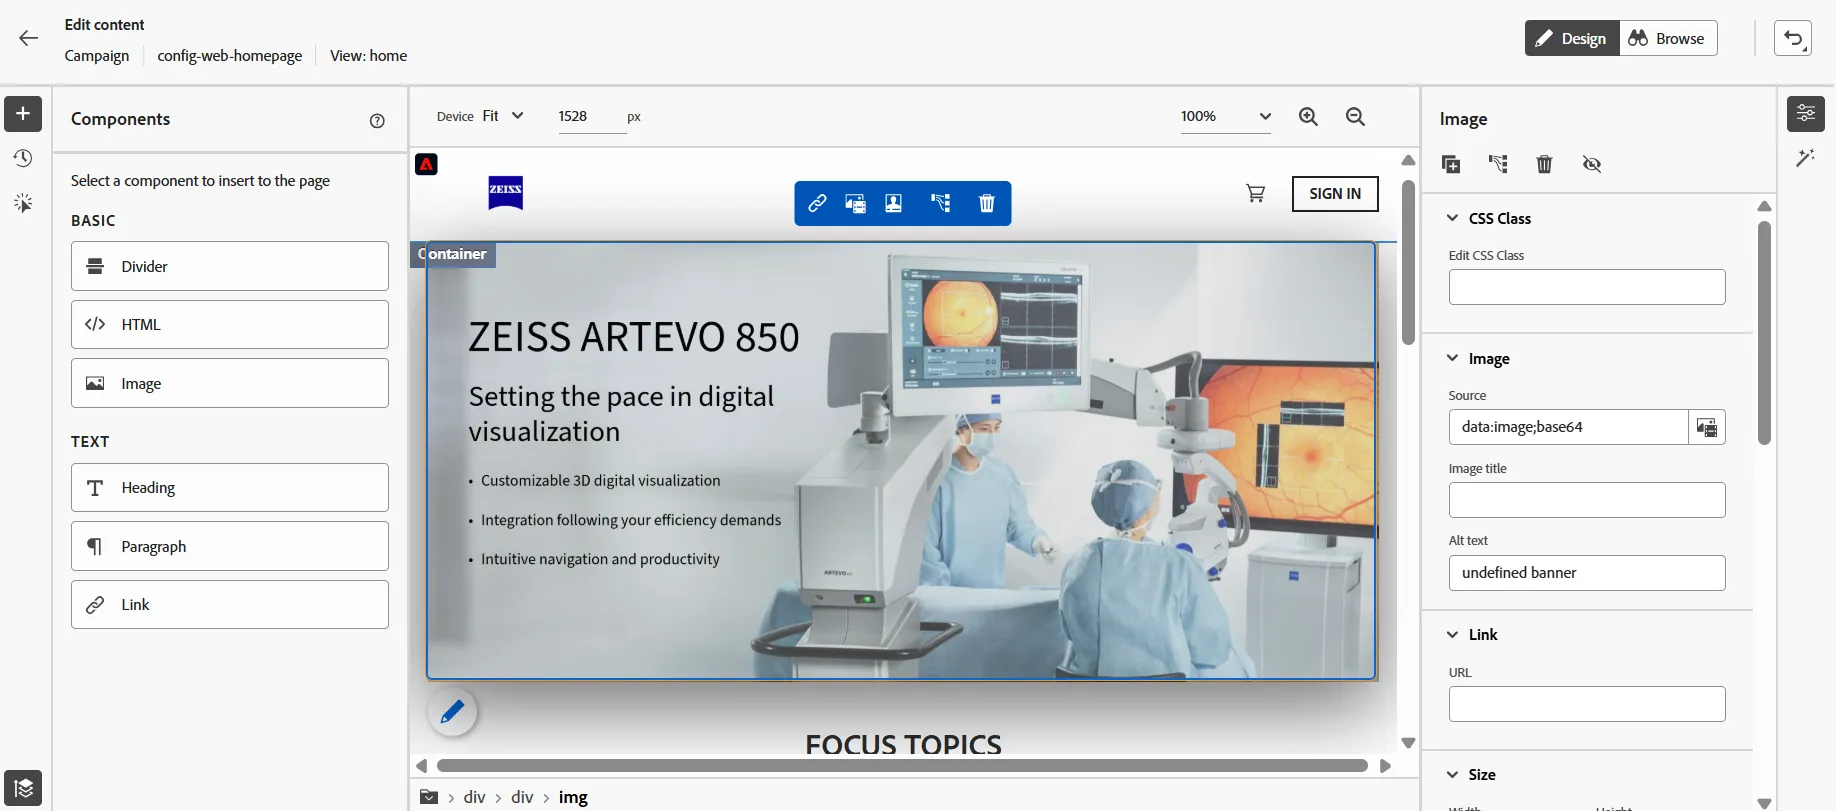Image resolution: width=1836 pixels, height=811 pixels.
Task: Click the back arrow next to Edit content
Action: (28, 38)
